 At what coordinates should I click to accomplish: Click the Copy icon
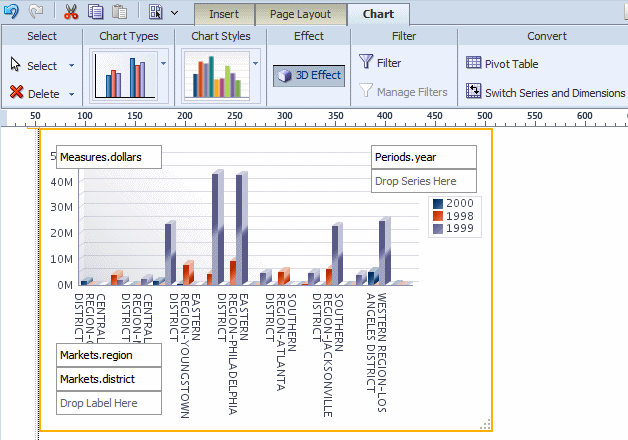tap(95, 12)
